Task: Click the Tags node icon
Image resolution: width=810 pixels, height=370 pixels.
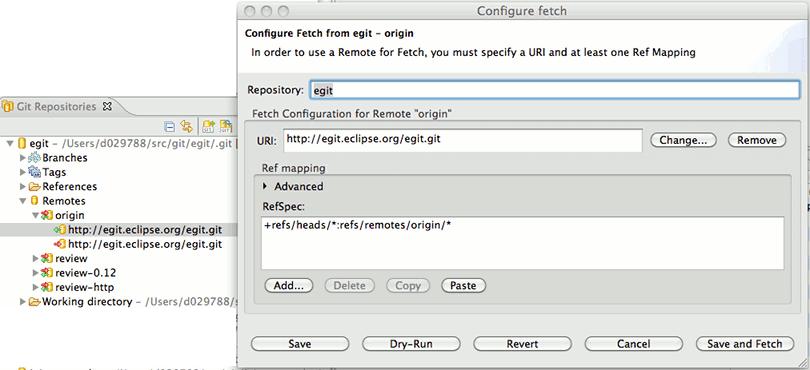Action: click(35, 172)
